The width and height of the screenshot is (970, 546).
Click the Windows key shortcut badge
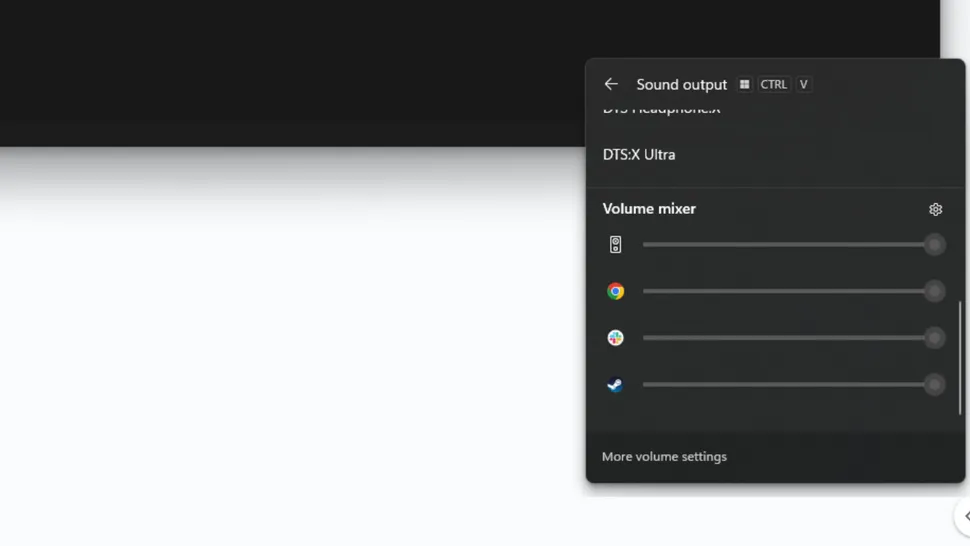point(744,85)
